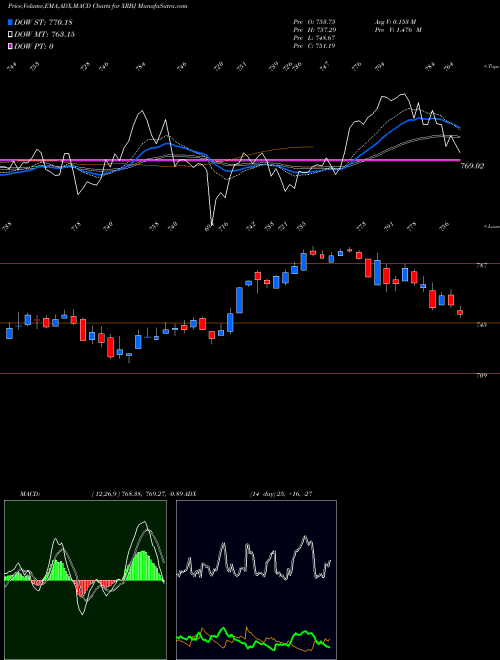
Task: Click the 'Pre L: 748.67' value
Action: click(314, 38)
